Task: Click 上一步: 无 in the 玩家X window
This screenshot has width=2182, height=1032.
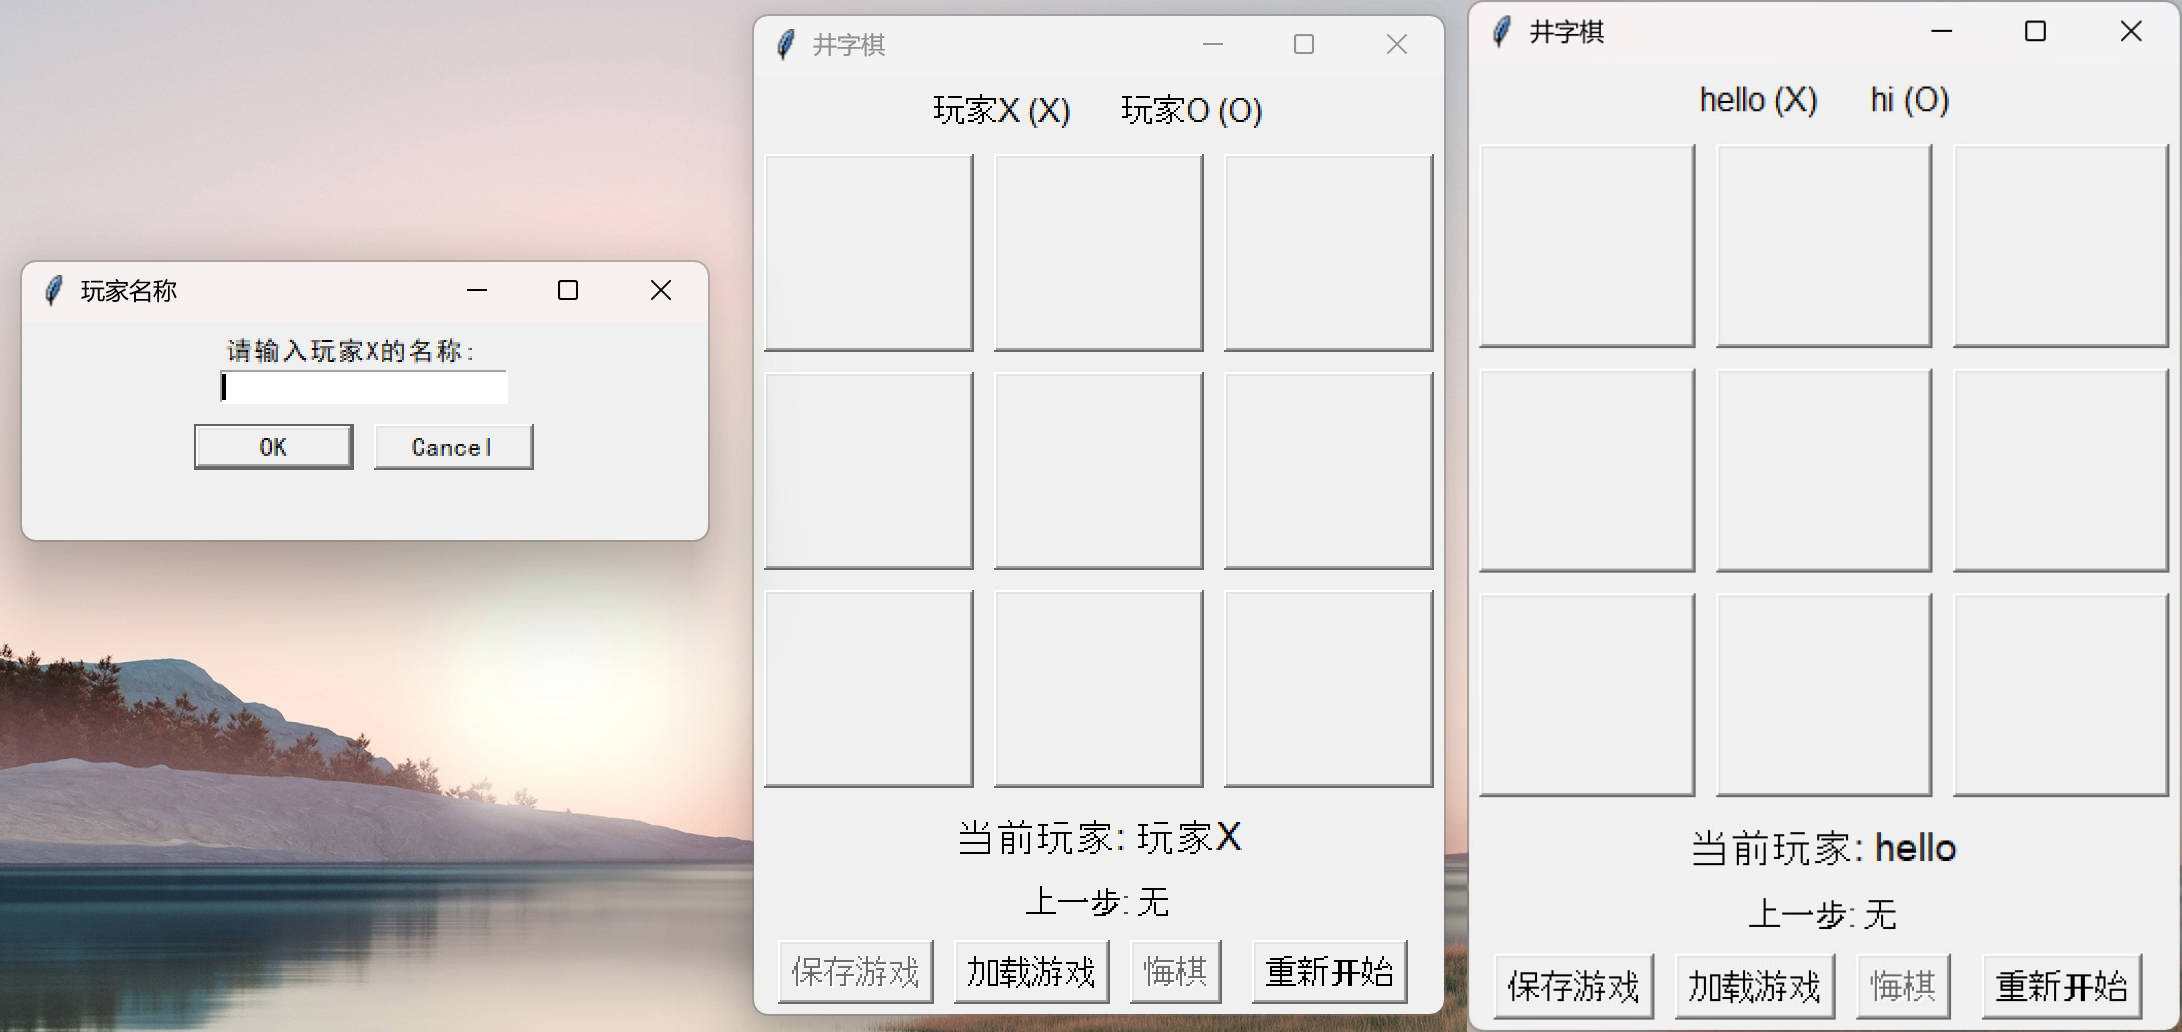Action: point(1098,902)
